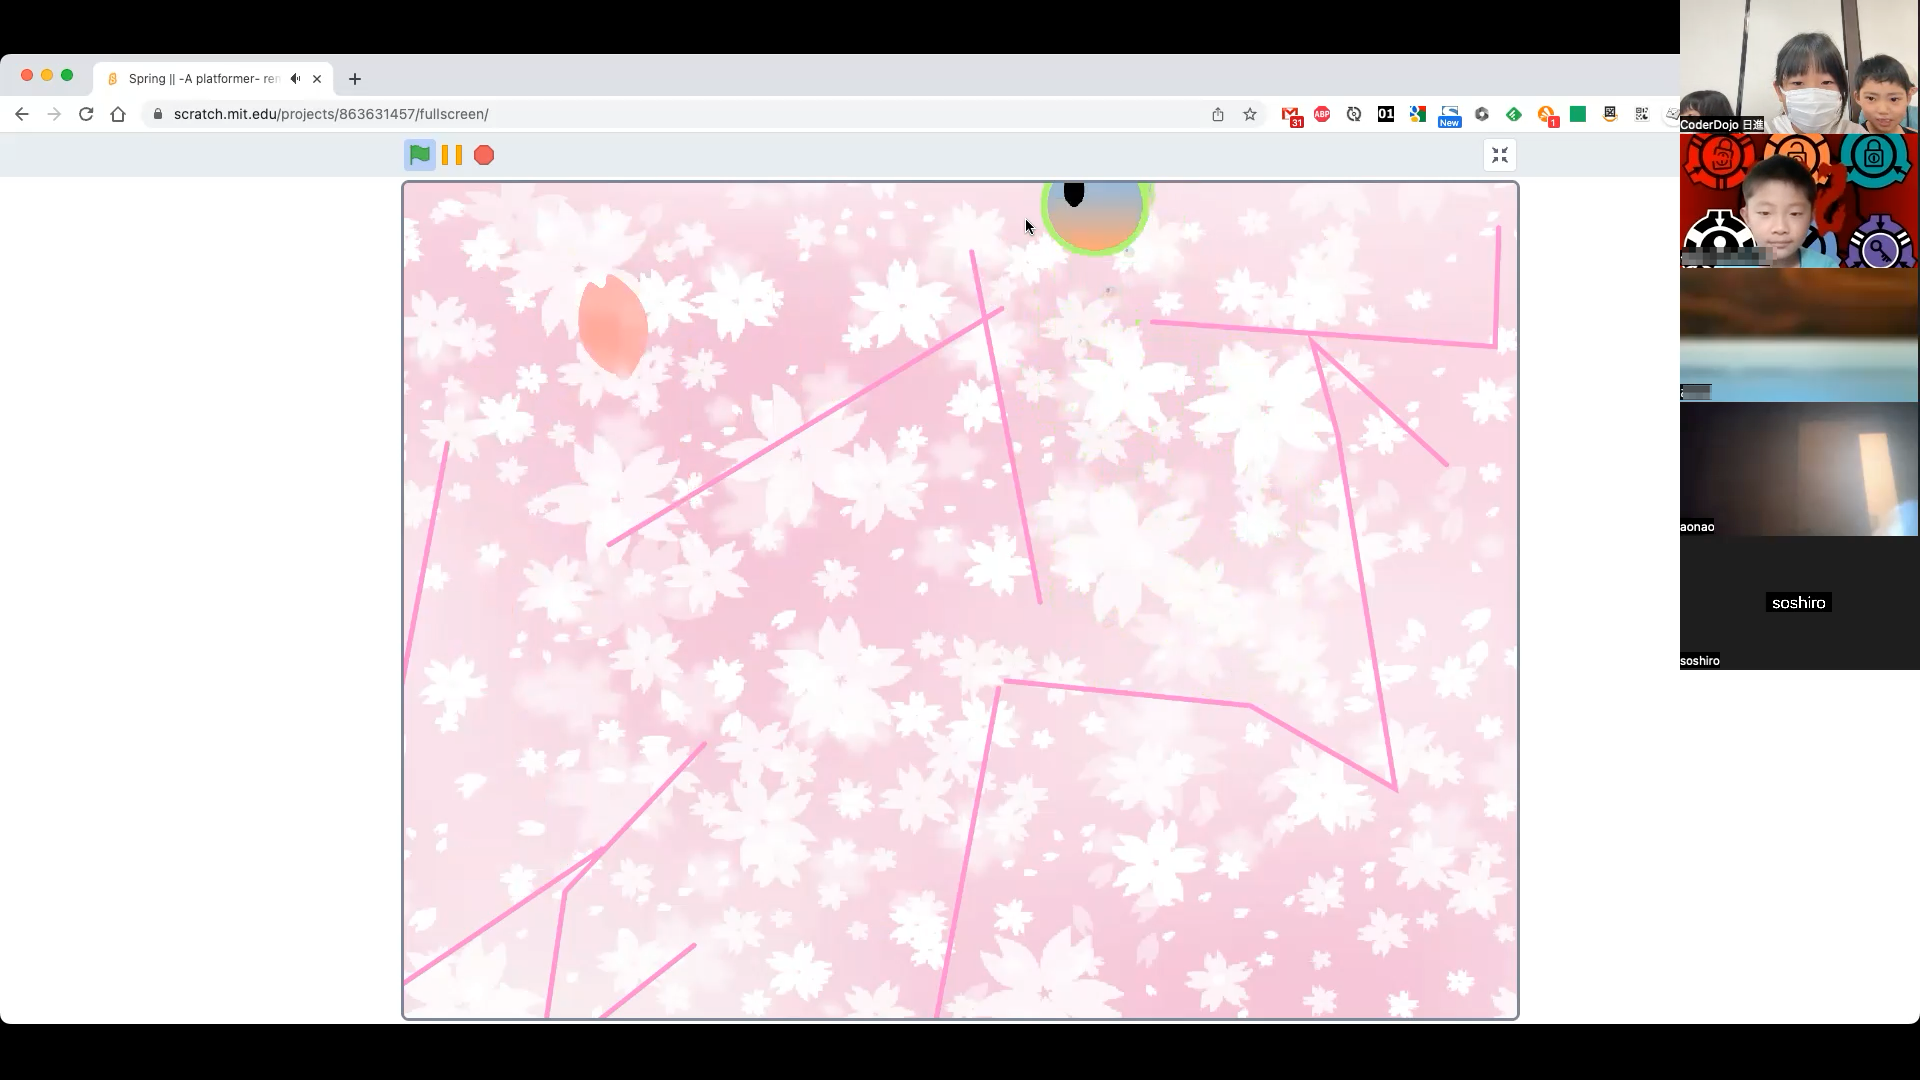Close the Spring platformer tab
1920x1080 pixels.
[x=317, y=79]
